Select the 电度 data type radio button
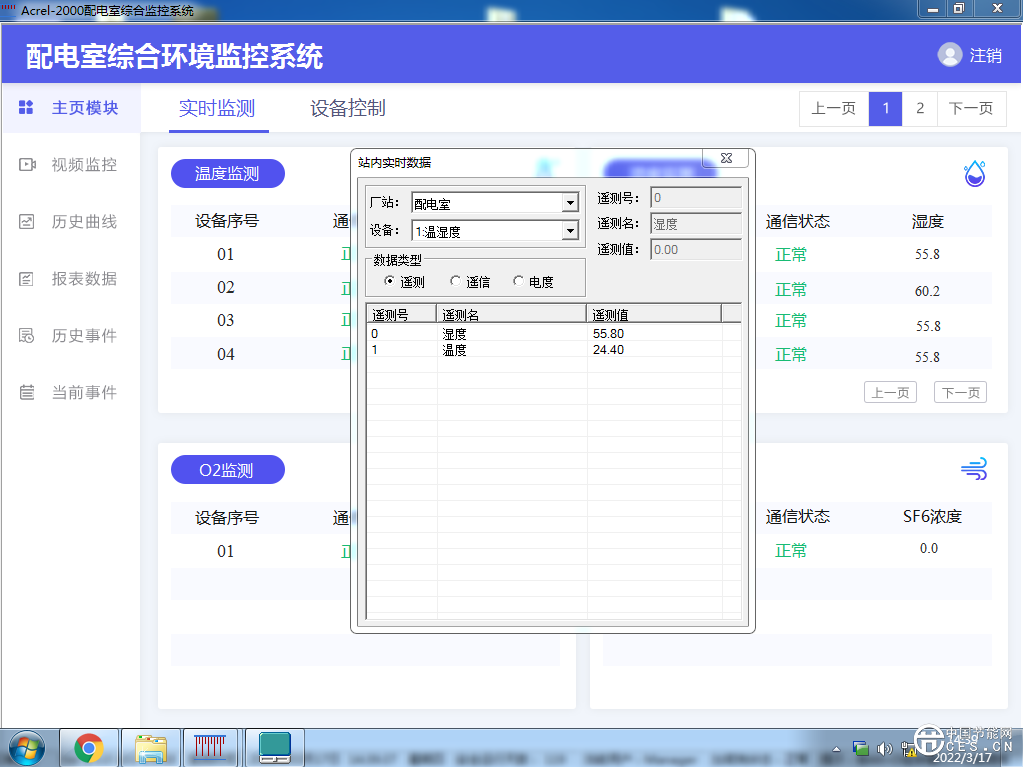The width and height of the screenshot is (1023, 767). point(518,282)
